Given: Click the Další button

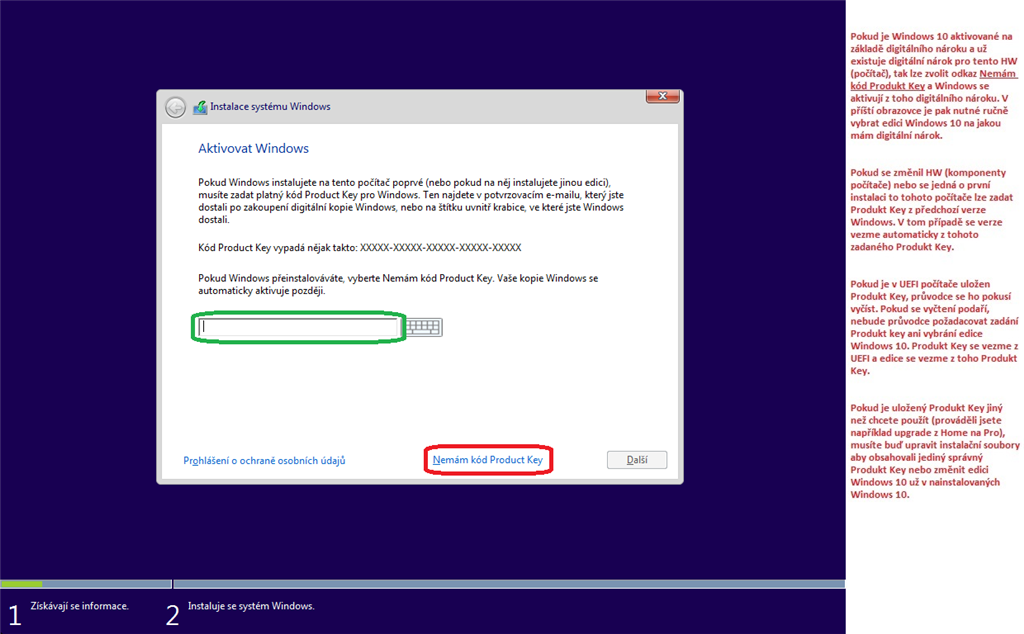Looking at the screenshot, I should click(x=637, y=460).
